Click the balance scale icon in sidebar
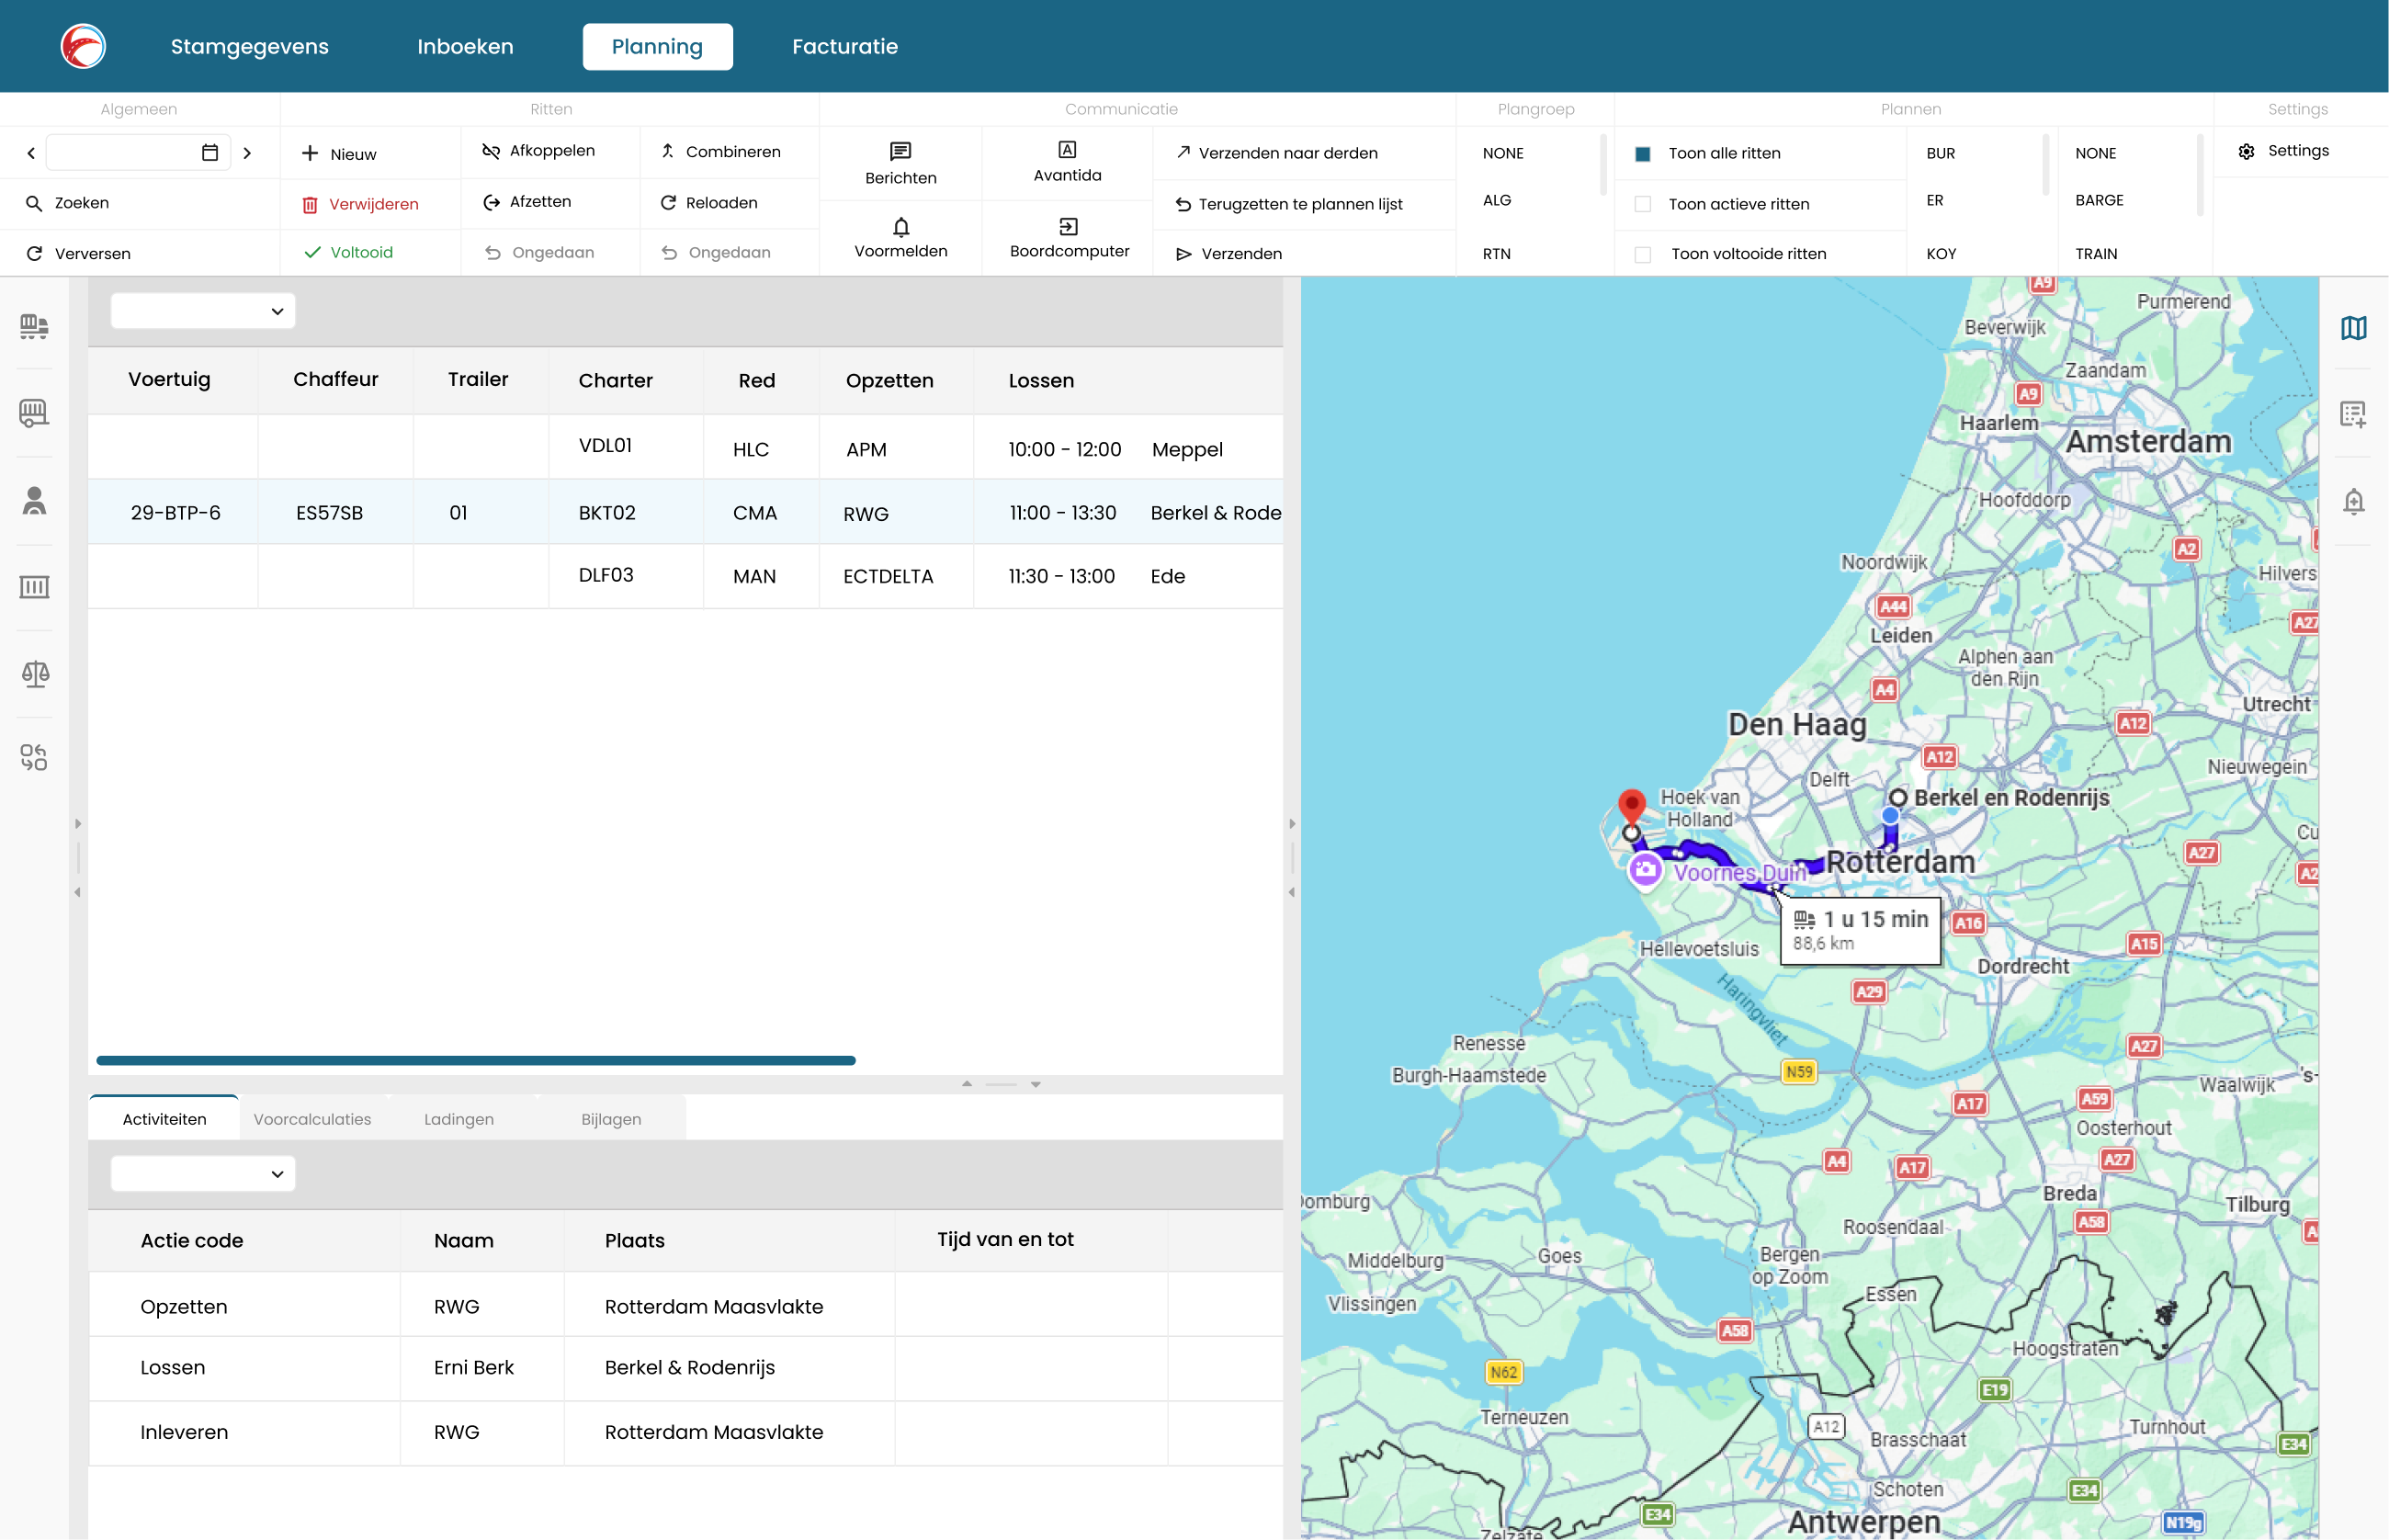The width and height of the screenshot is (2389, 1540). coord(34,674)
